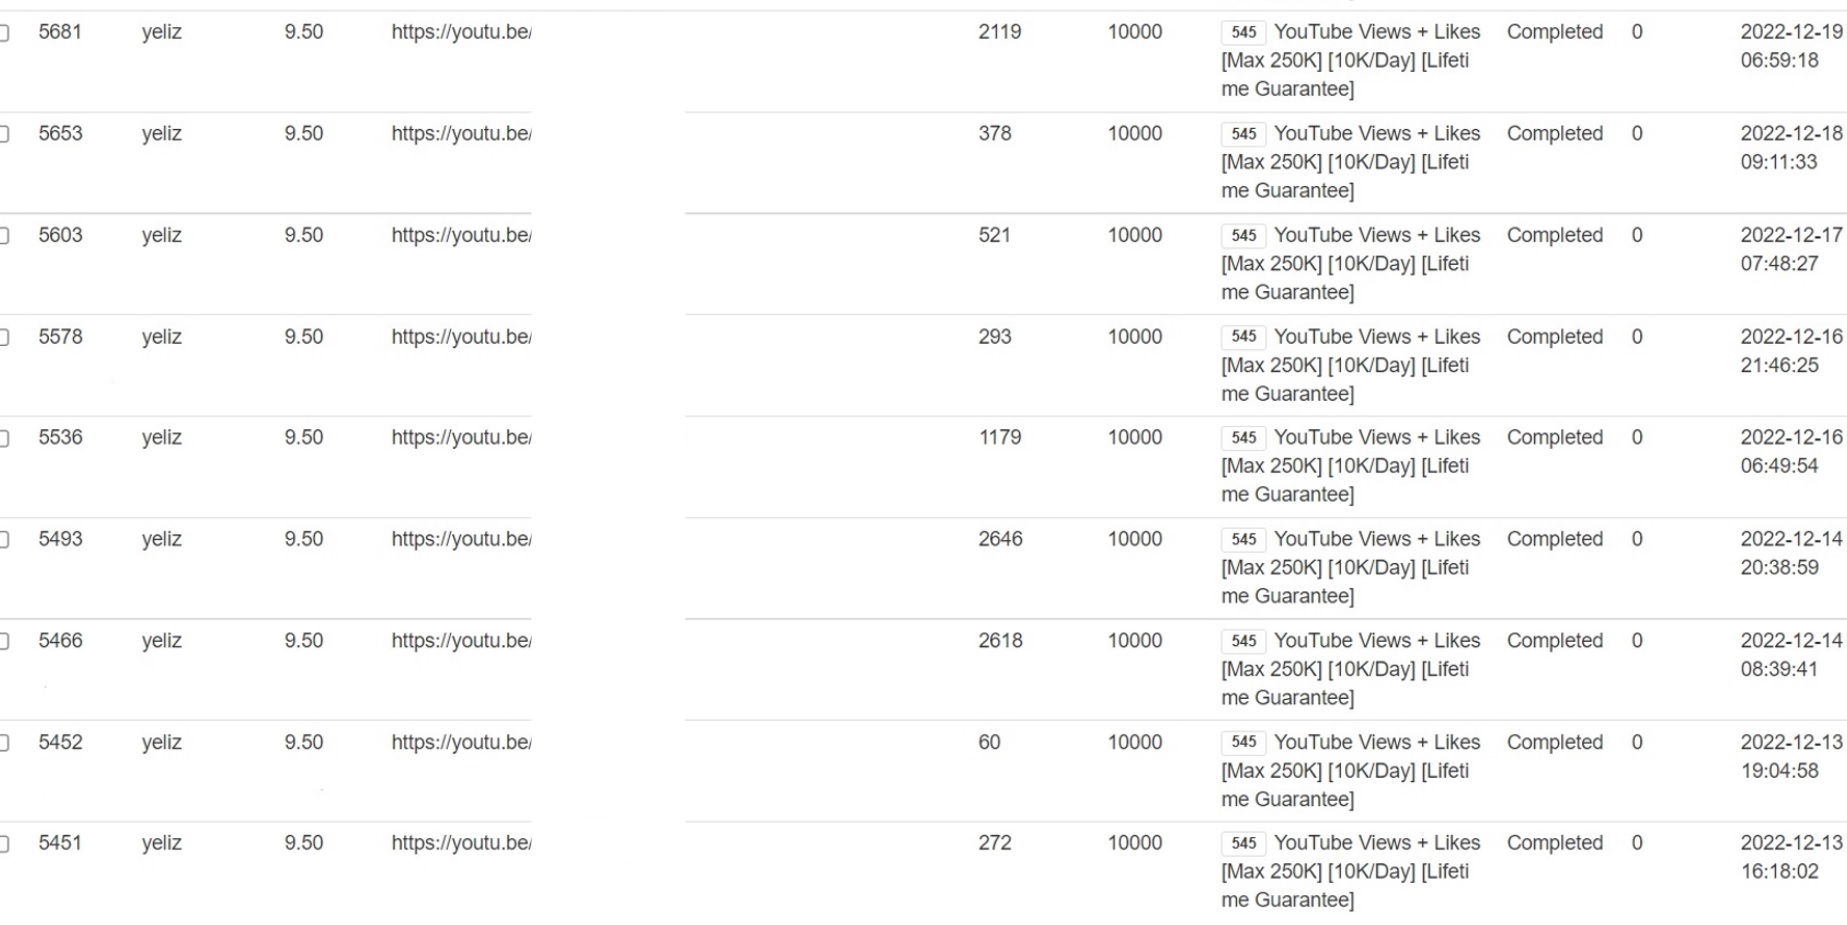This screenshot has width=1847, height=925.
Task: Click the date 2022-12-19 06:59:18
Action: coord(1791,46)
